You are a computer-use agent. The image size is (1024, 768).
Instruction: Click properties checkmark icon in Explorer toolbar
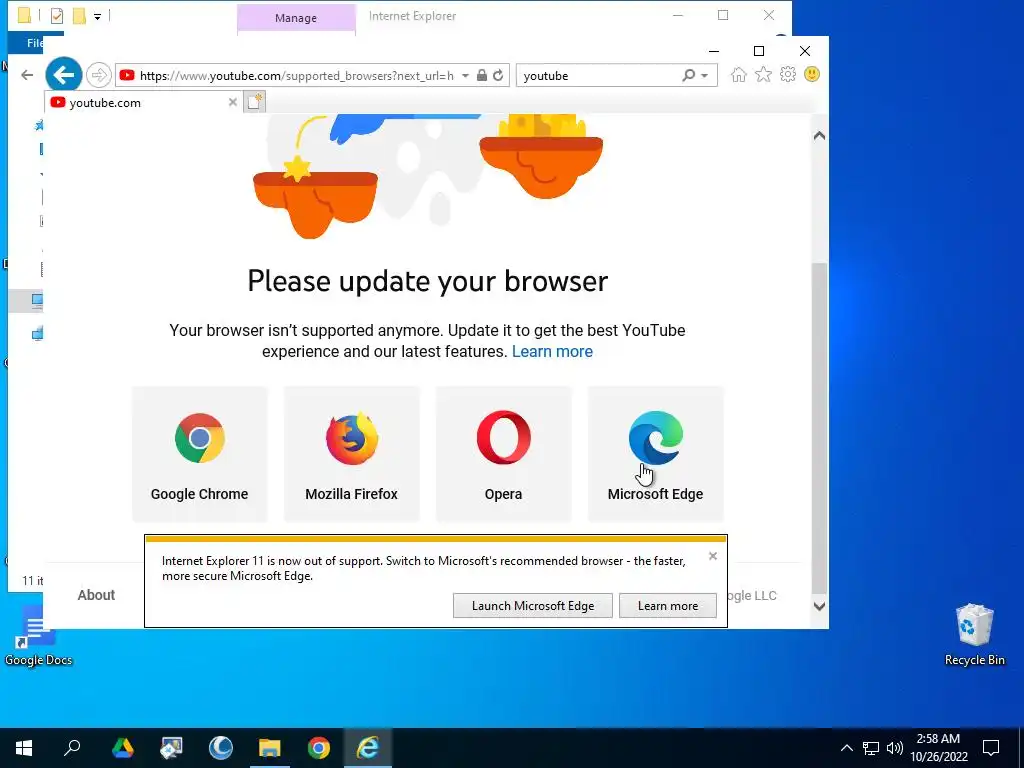click(x=57, y=16)
